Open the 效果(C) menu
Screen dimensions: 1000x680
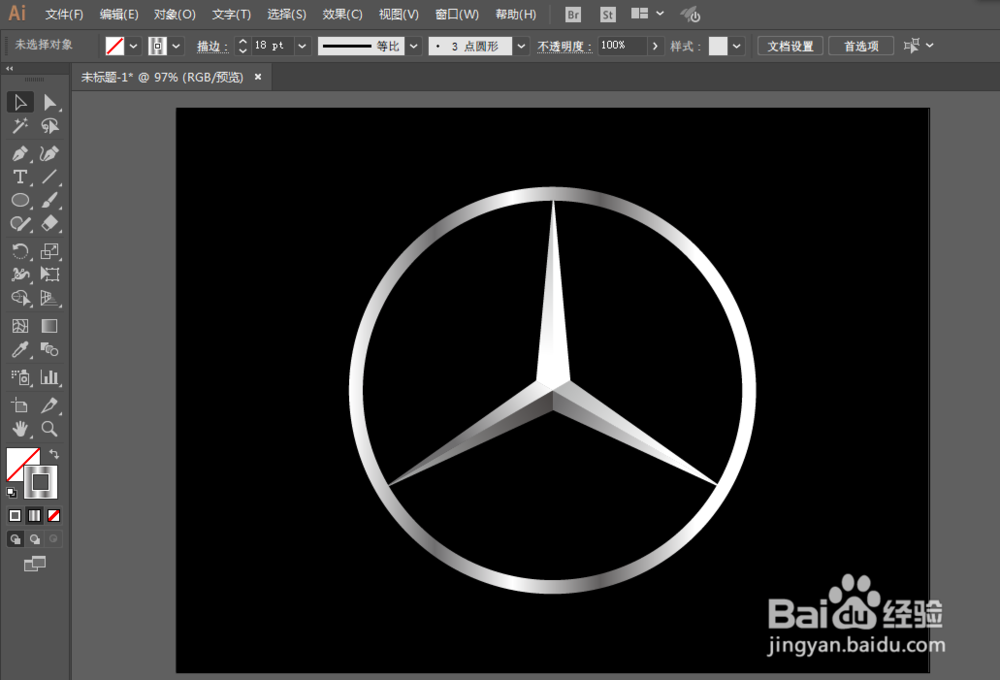point(342,14)
